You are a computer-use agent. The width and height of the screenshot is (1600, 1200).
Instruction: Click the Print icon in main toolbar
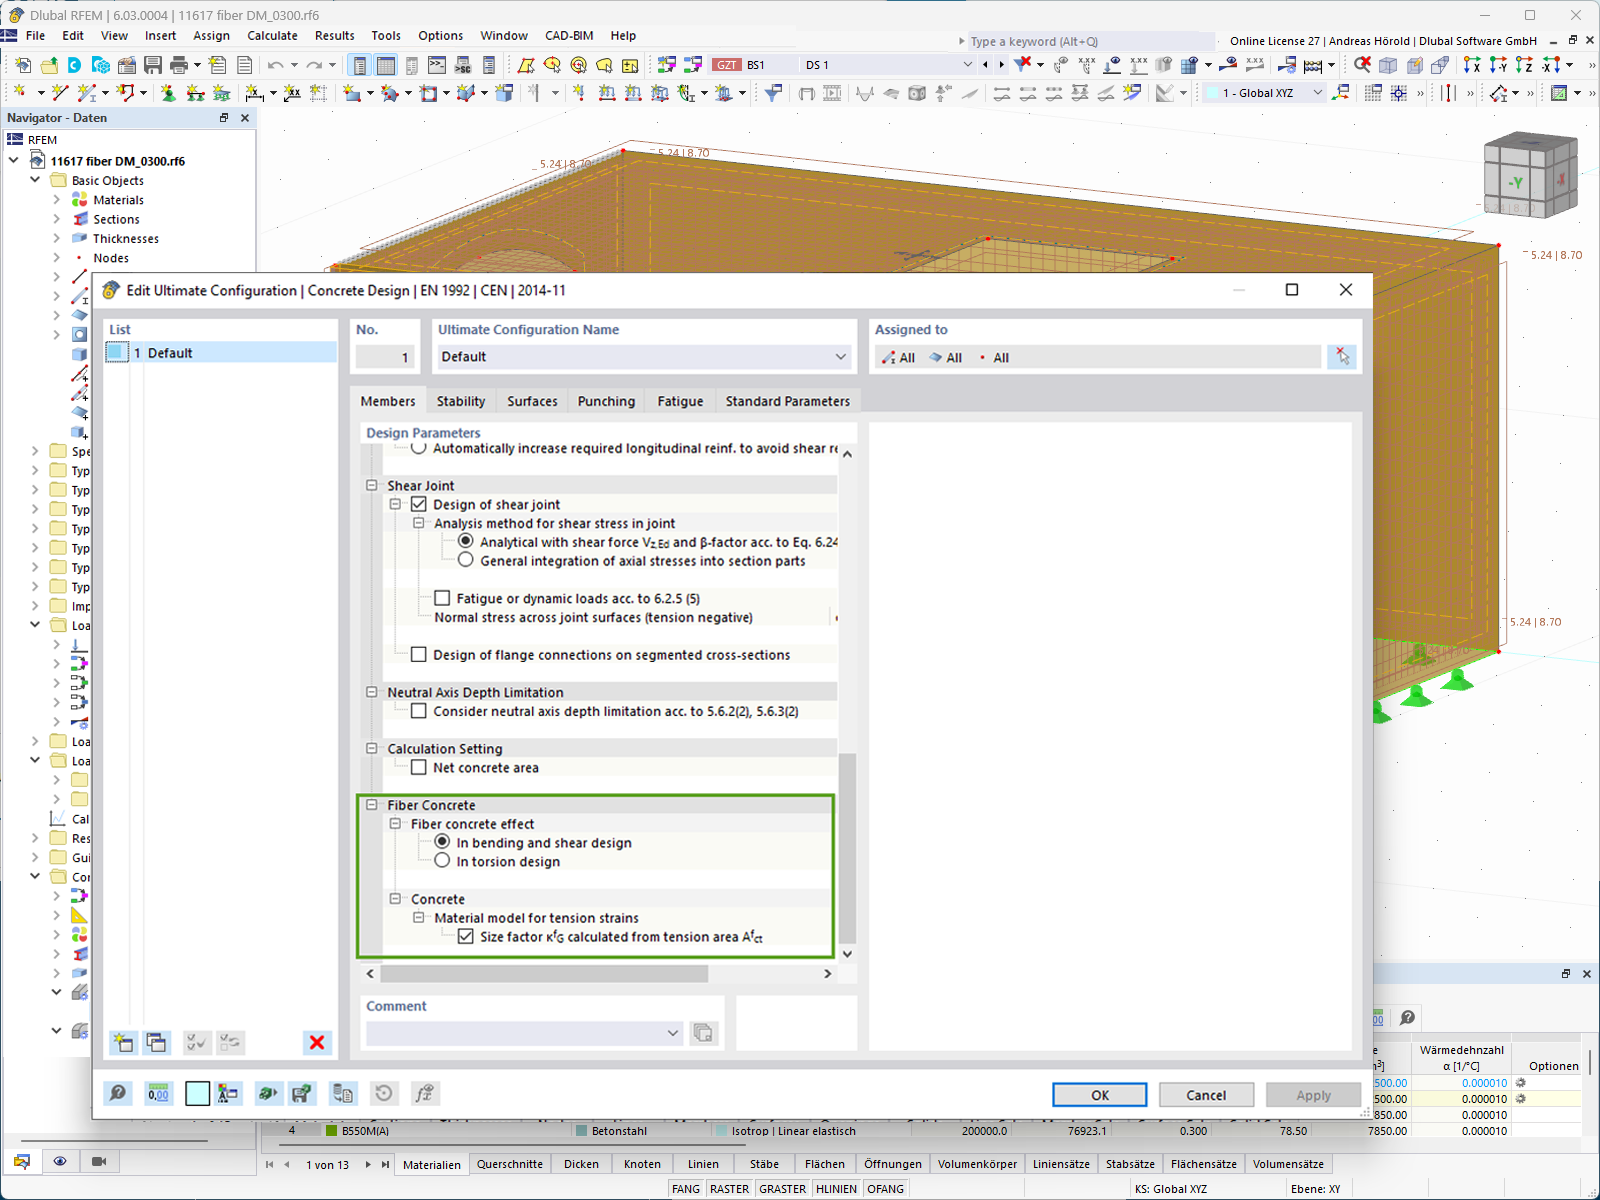179,65
